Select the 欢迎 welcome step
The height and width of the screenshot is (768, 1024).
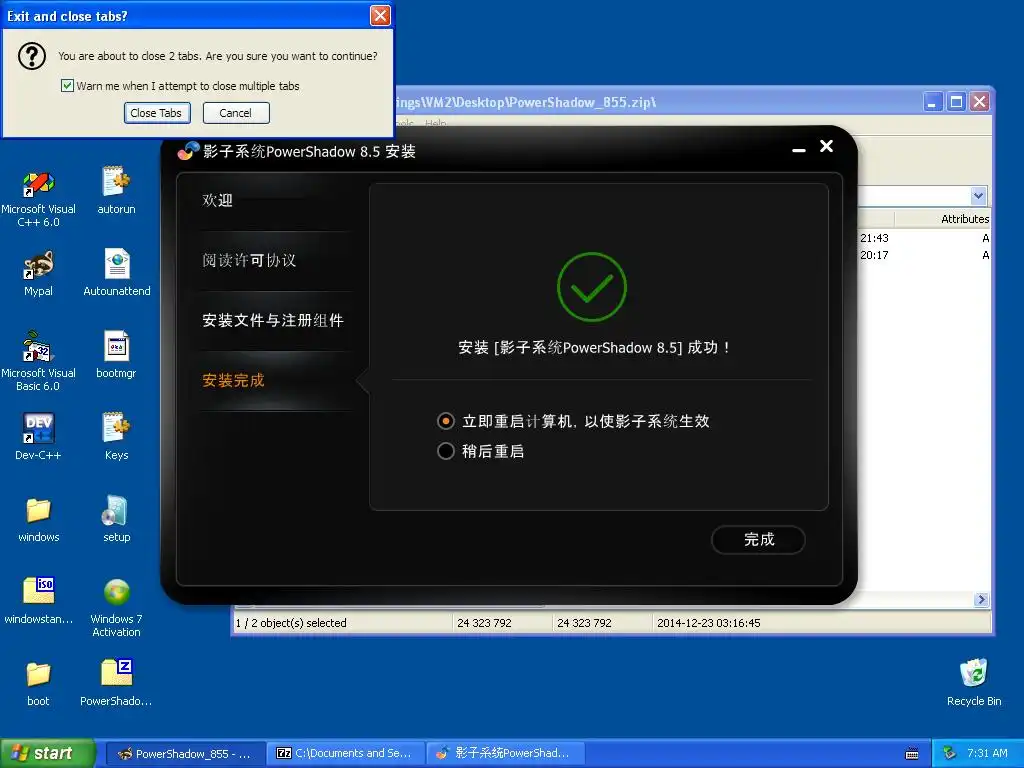pos(217,200)
